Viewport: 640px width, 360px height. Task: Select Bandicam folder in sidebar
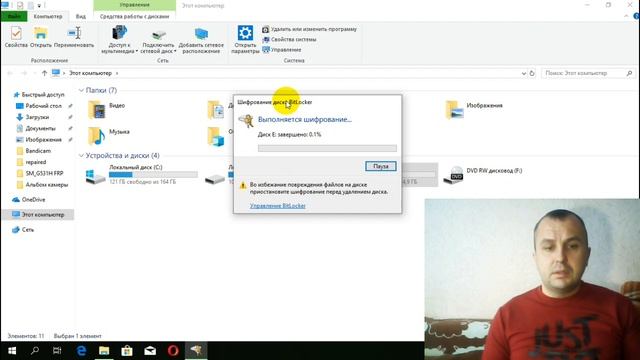click(34, 151)
